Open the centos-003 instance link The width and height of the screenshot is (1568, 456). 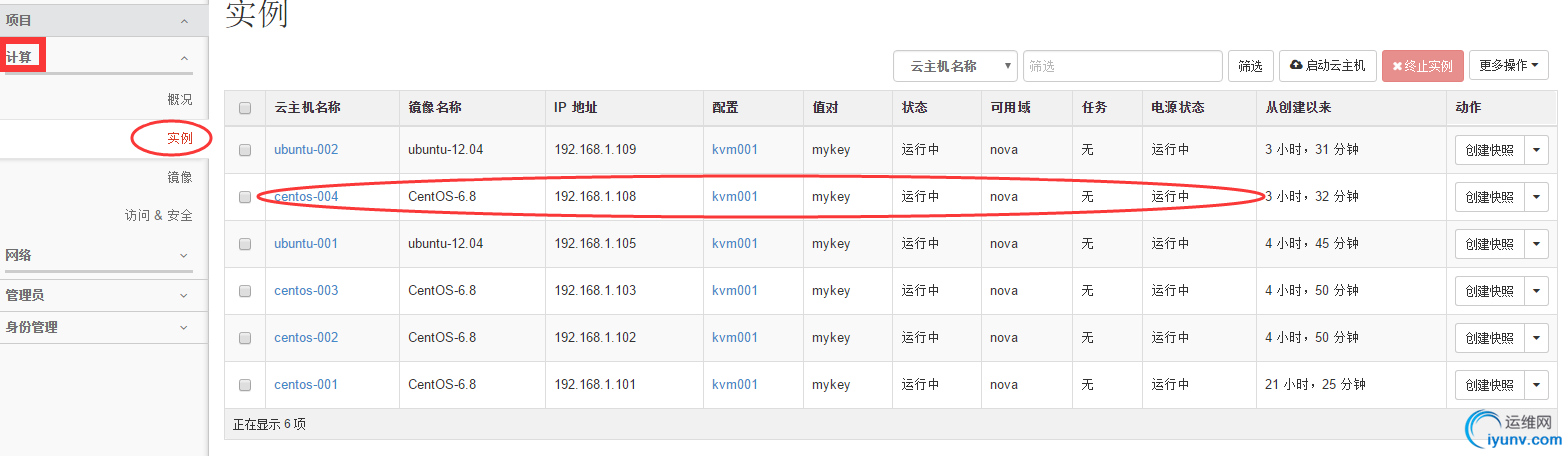coord(306,291)
